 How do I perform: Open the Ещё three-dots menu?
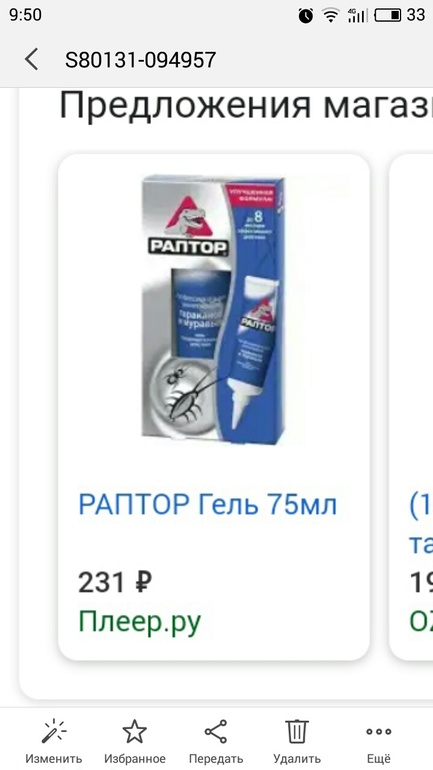click(379, 732)
